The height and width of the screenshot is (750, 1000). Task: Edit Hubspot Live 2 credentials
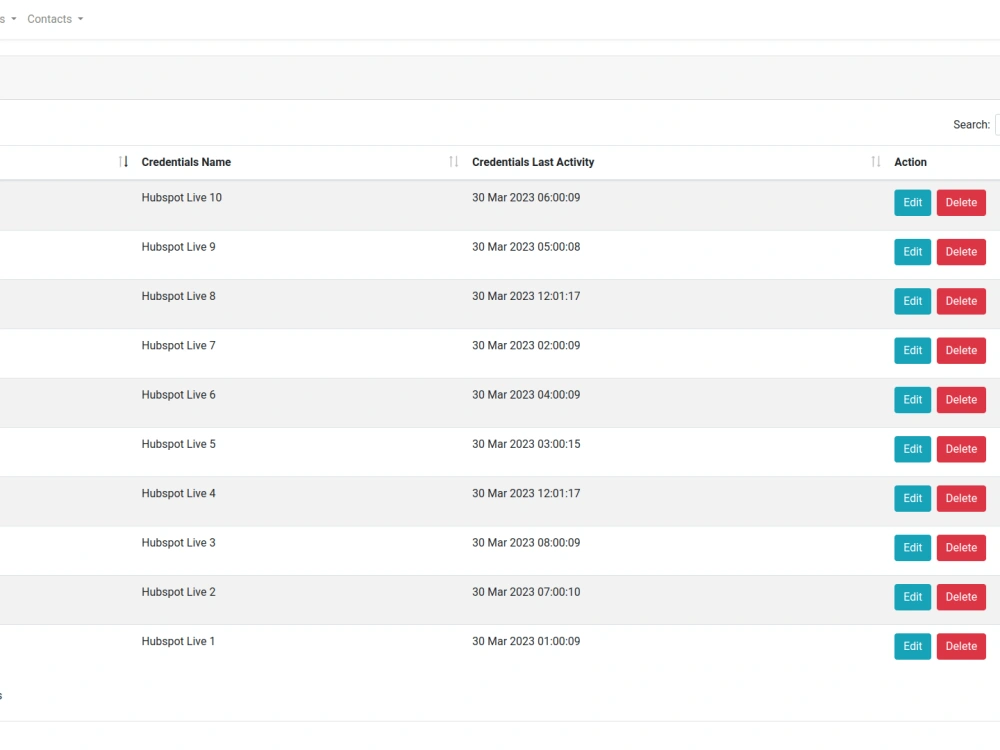[913, 597]
